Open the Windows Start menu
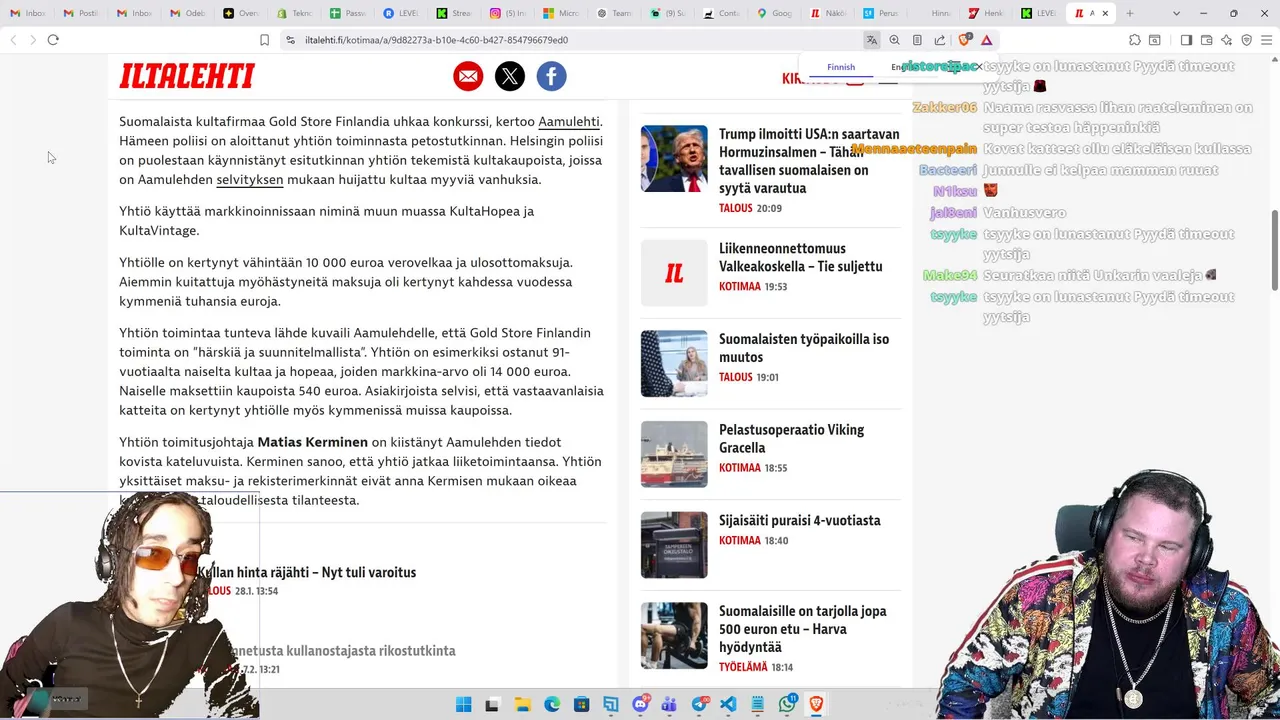 click(x=463, y=704)
